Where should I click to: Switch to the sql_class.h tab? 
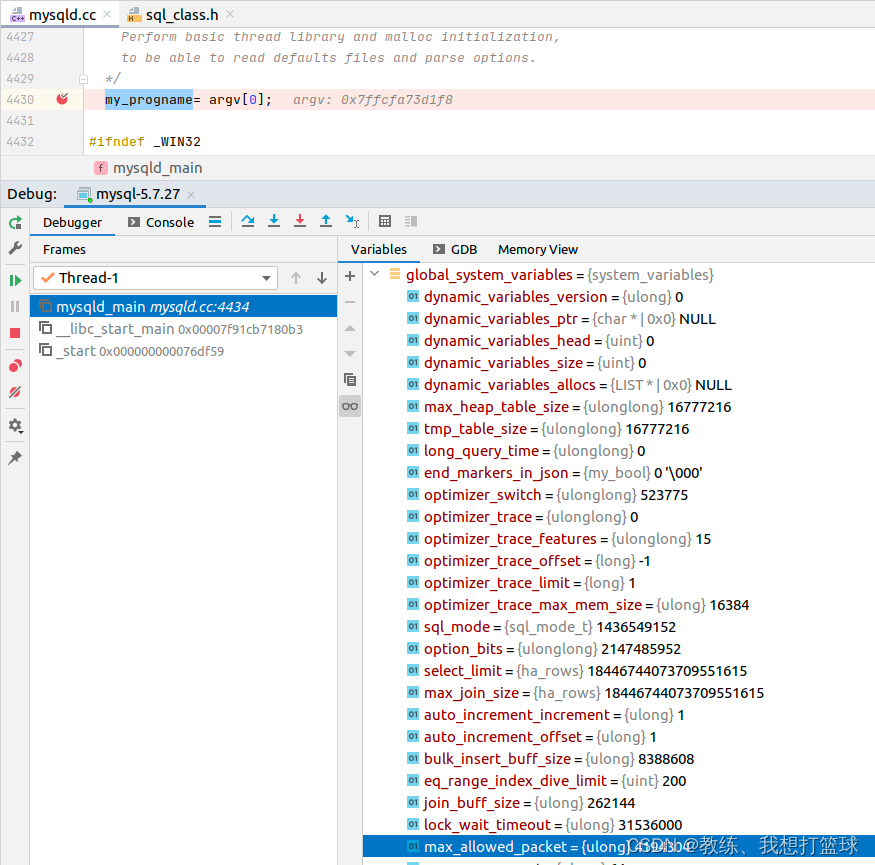tap(178, 14)
